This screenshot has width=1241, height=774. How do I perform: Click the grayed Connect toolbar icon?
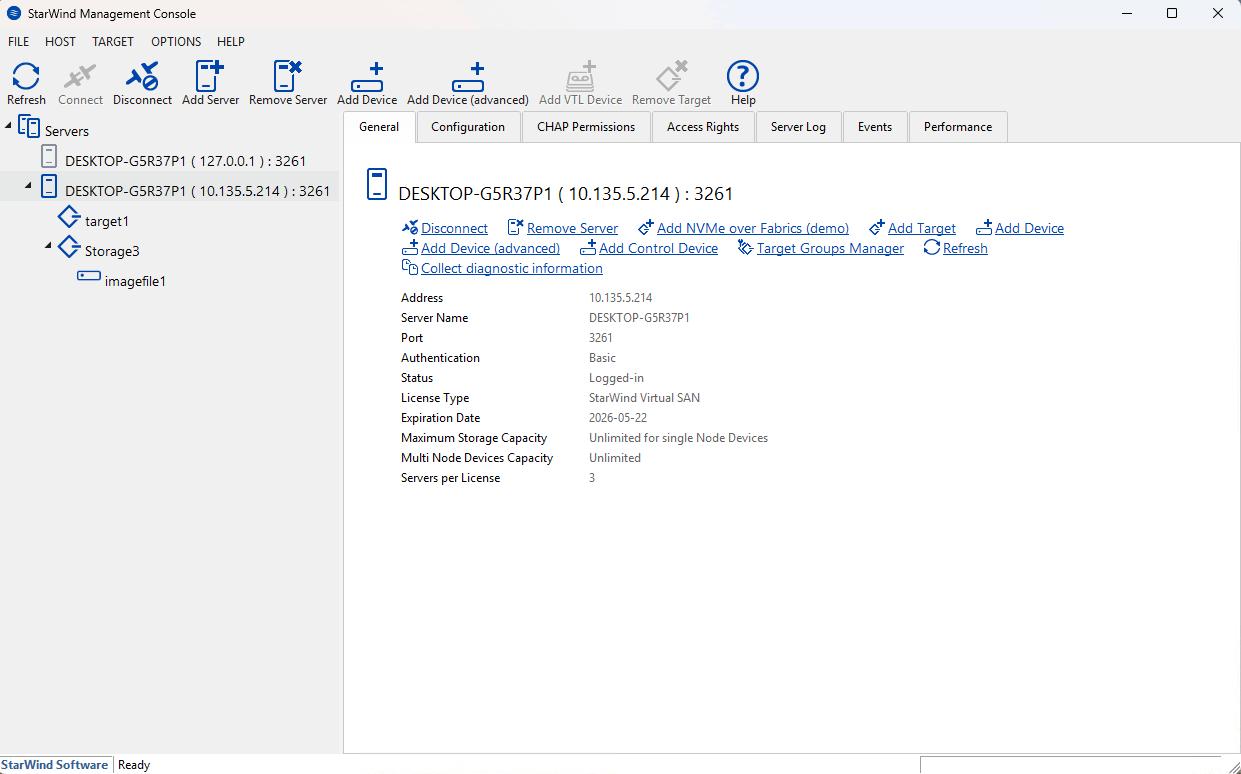point(80,76)
